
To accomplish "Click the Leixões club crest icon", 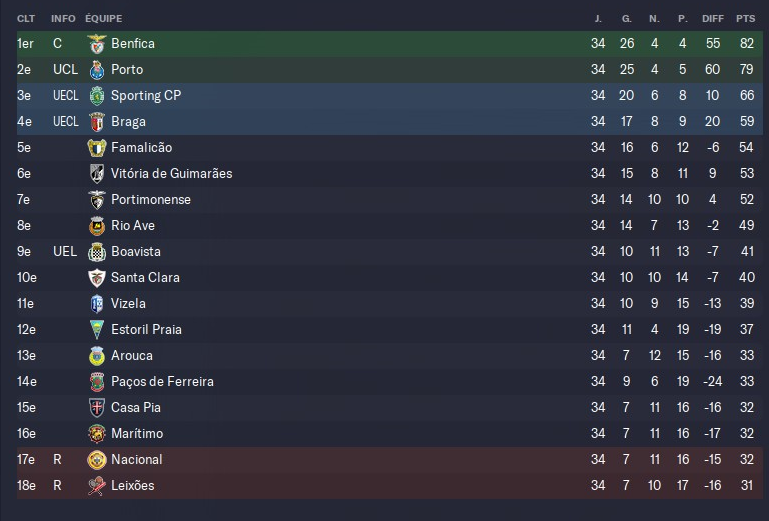I will click(x=97, y=486).
